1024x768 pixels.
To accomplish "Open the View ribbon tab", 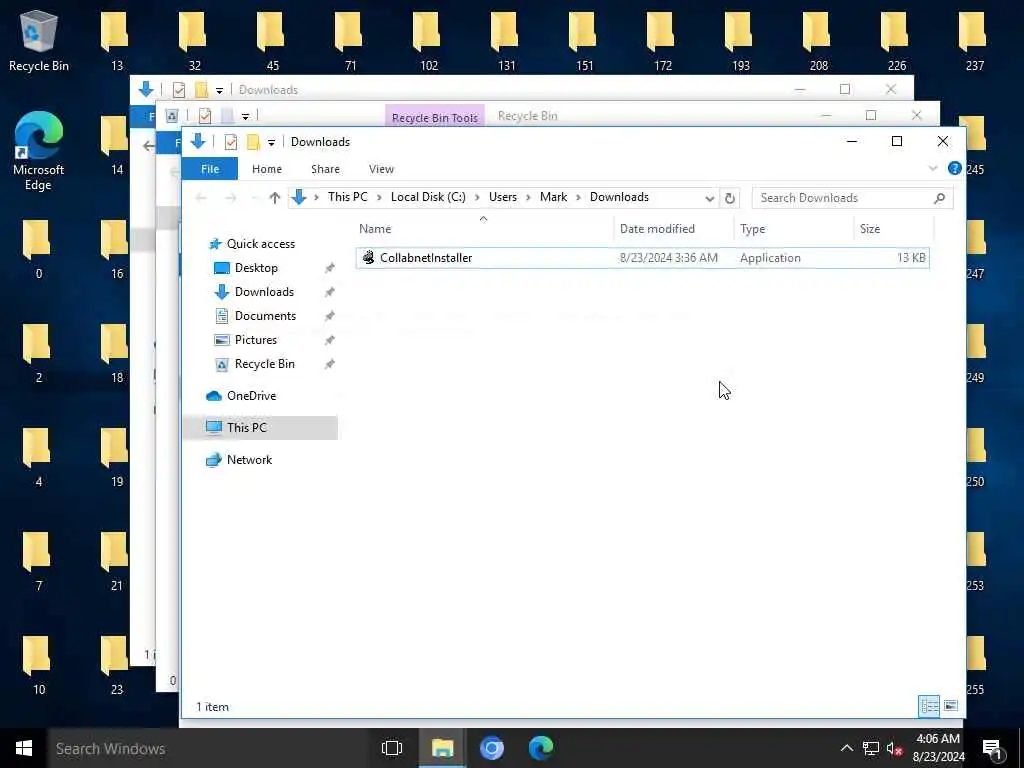I will [x=381, y=168].
